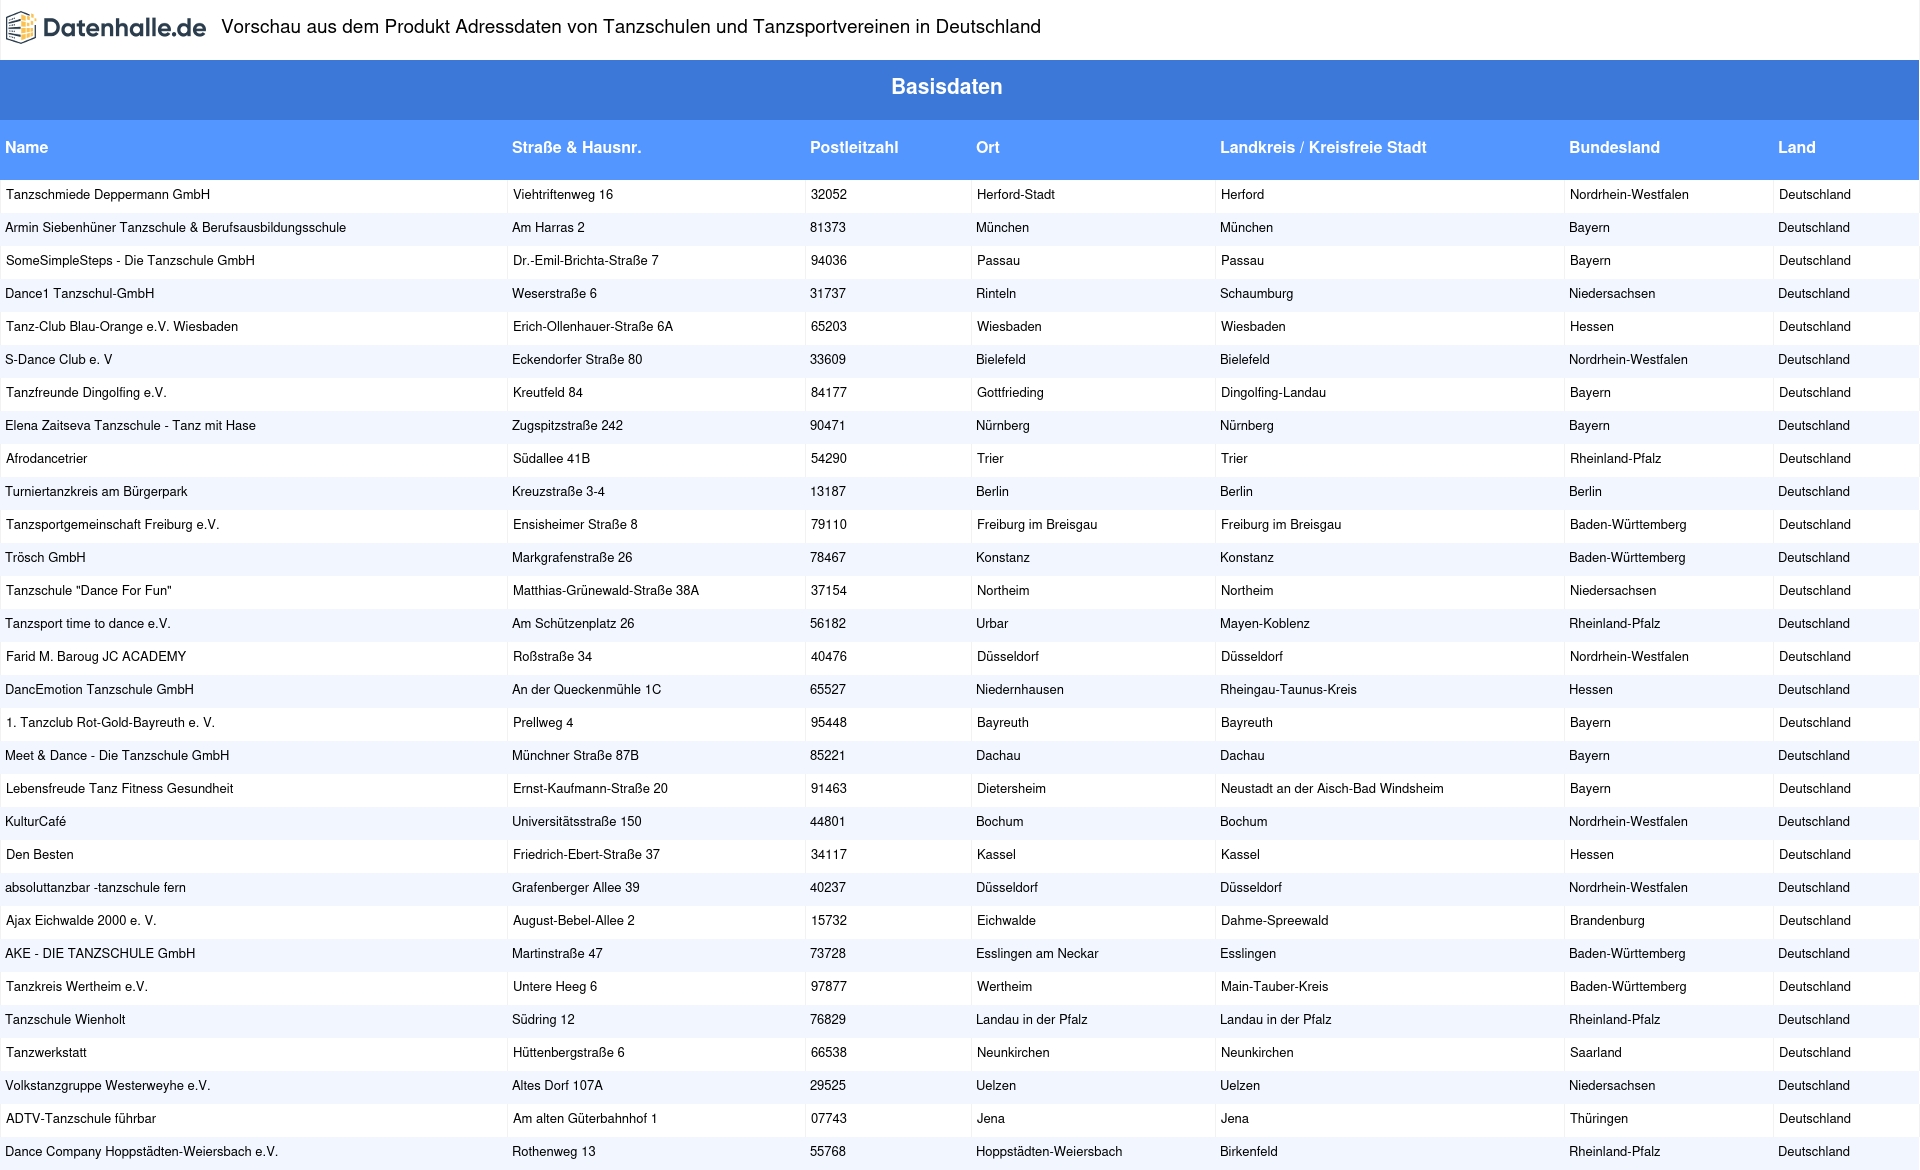1920x1170 pixels.
Task: Select DancEmotion Tanzschule GmbH
Action: point(100,690)
